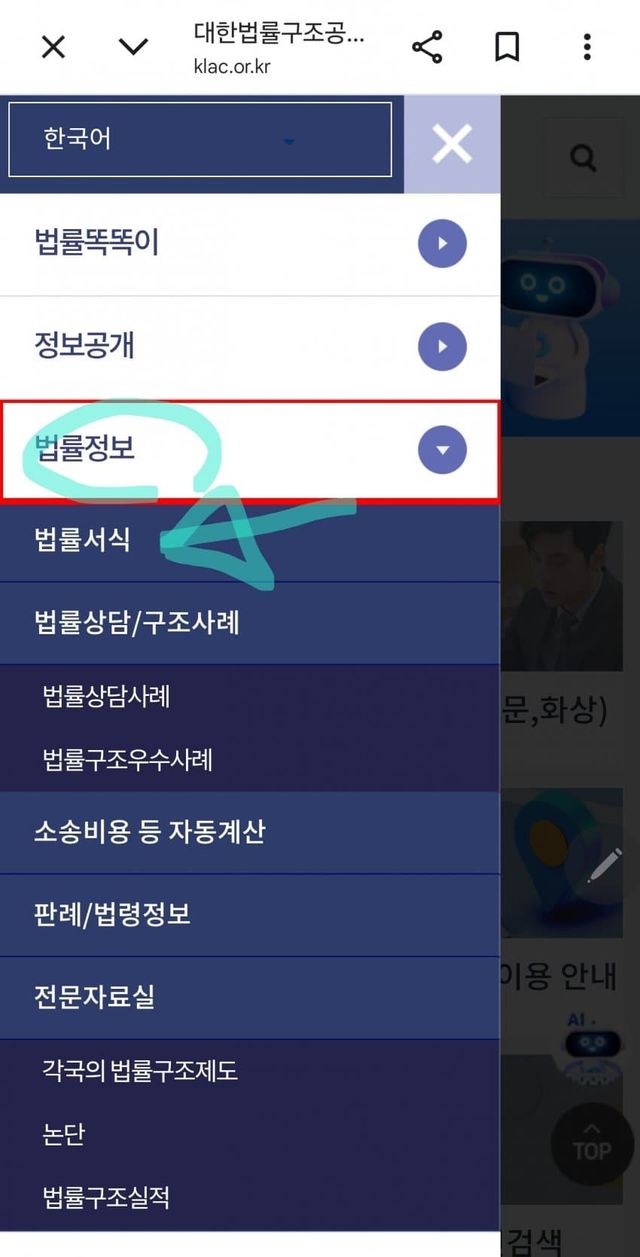The height and width of the screenshot is (1257, 640).
Task: Open 법률상담/구조사례 menu item
Action: pyautogui.click(x=250, y=623)
